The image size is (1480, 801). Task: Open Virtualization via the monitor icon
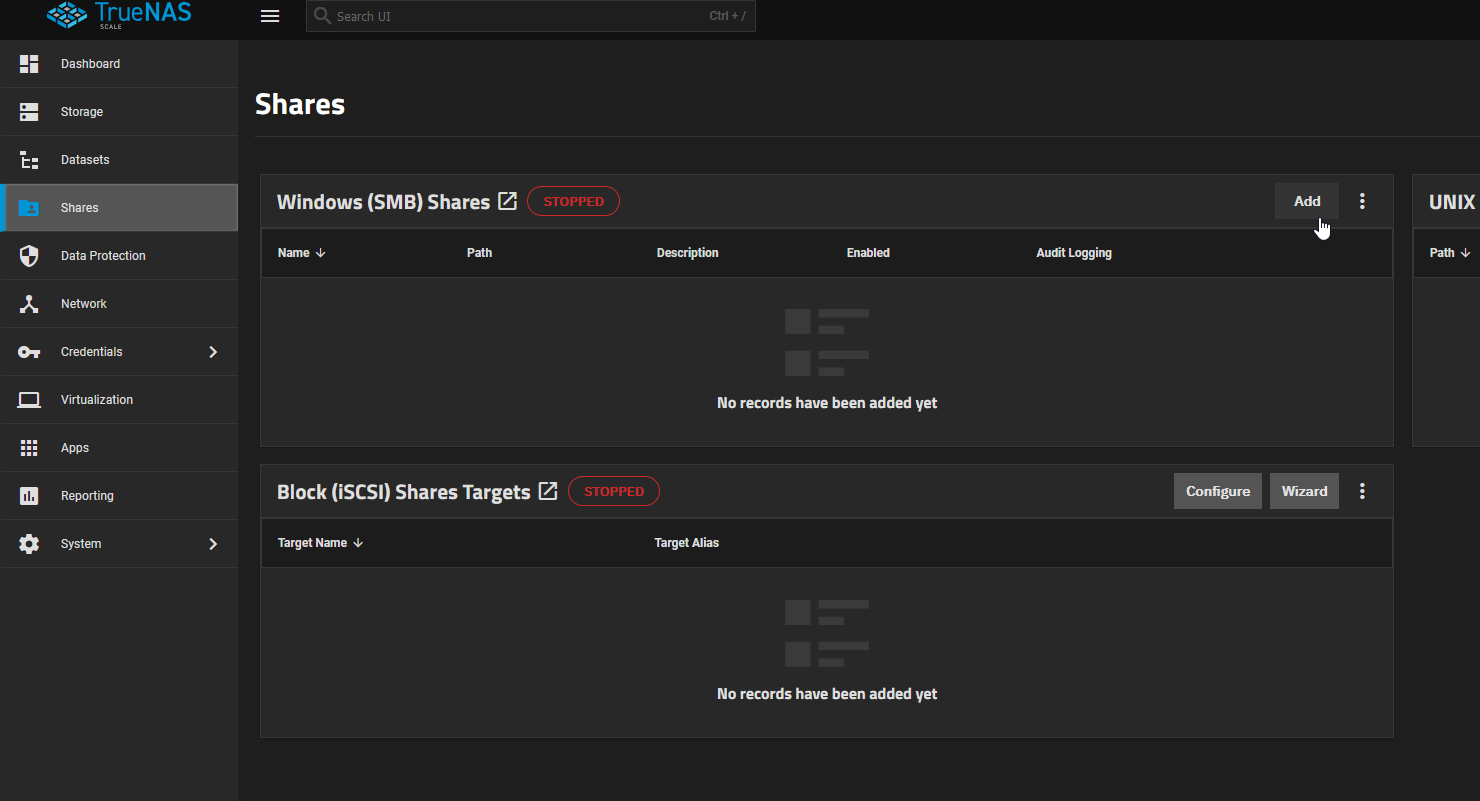[x=28, y=399]
